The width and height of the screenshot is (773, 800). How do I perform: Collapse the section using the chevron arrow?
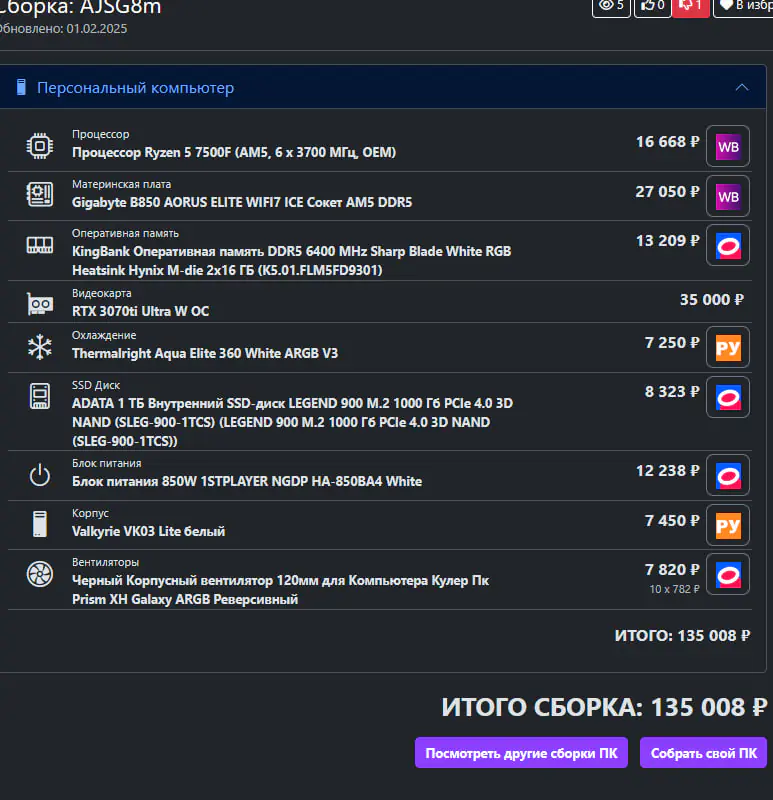pos(741,88)
